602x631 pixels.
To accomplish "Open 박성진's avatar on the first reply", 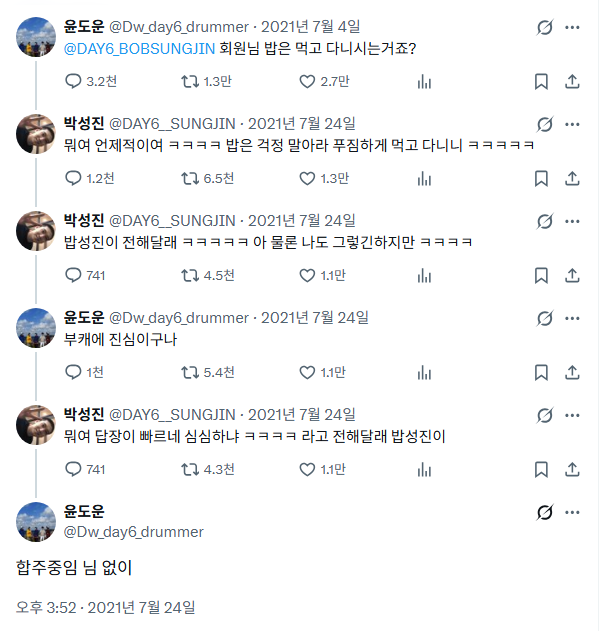I will (36, 134).
